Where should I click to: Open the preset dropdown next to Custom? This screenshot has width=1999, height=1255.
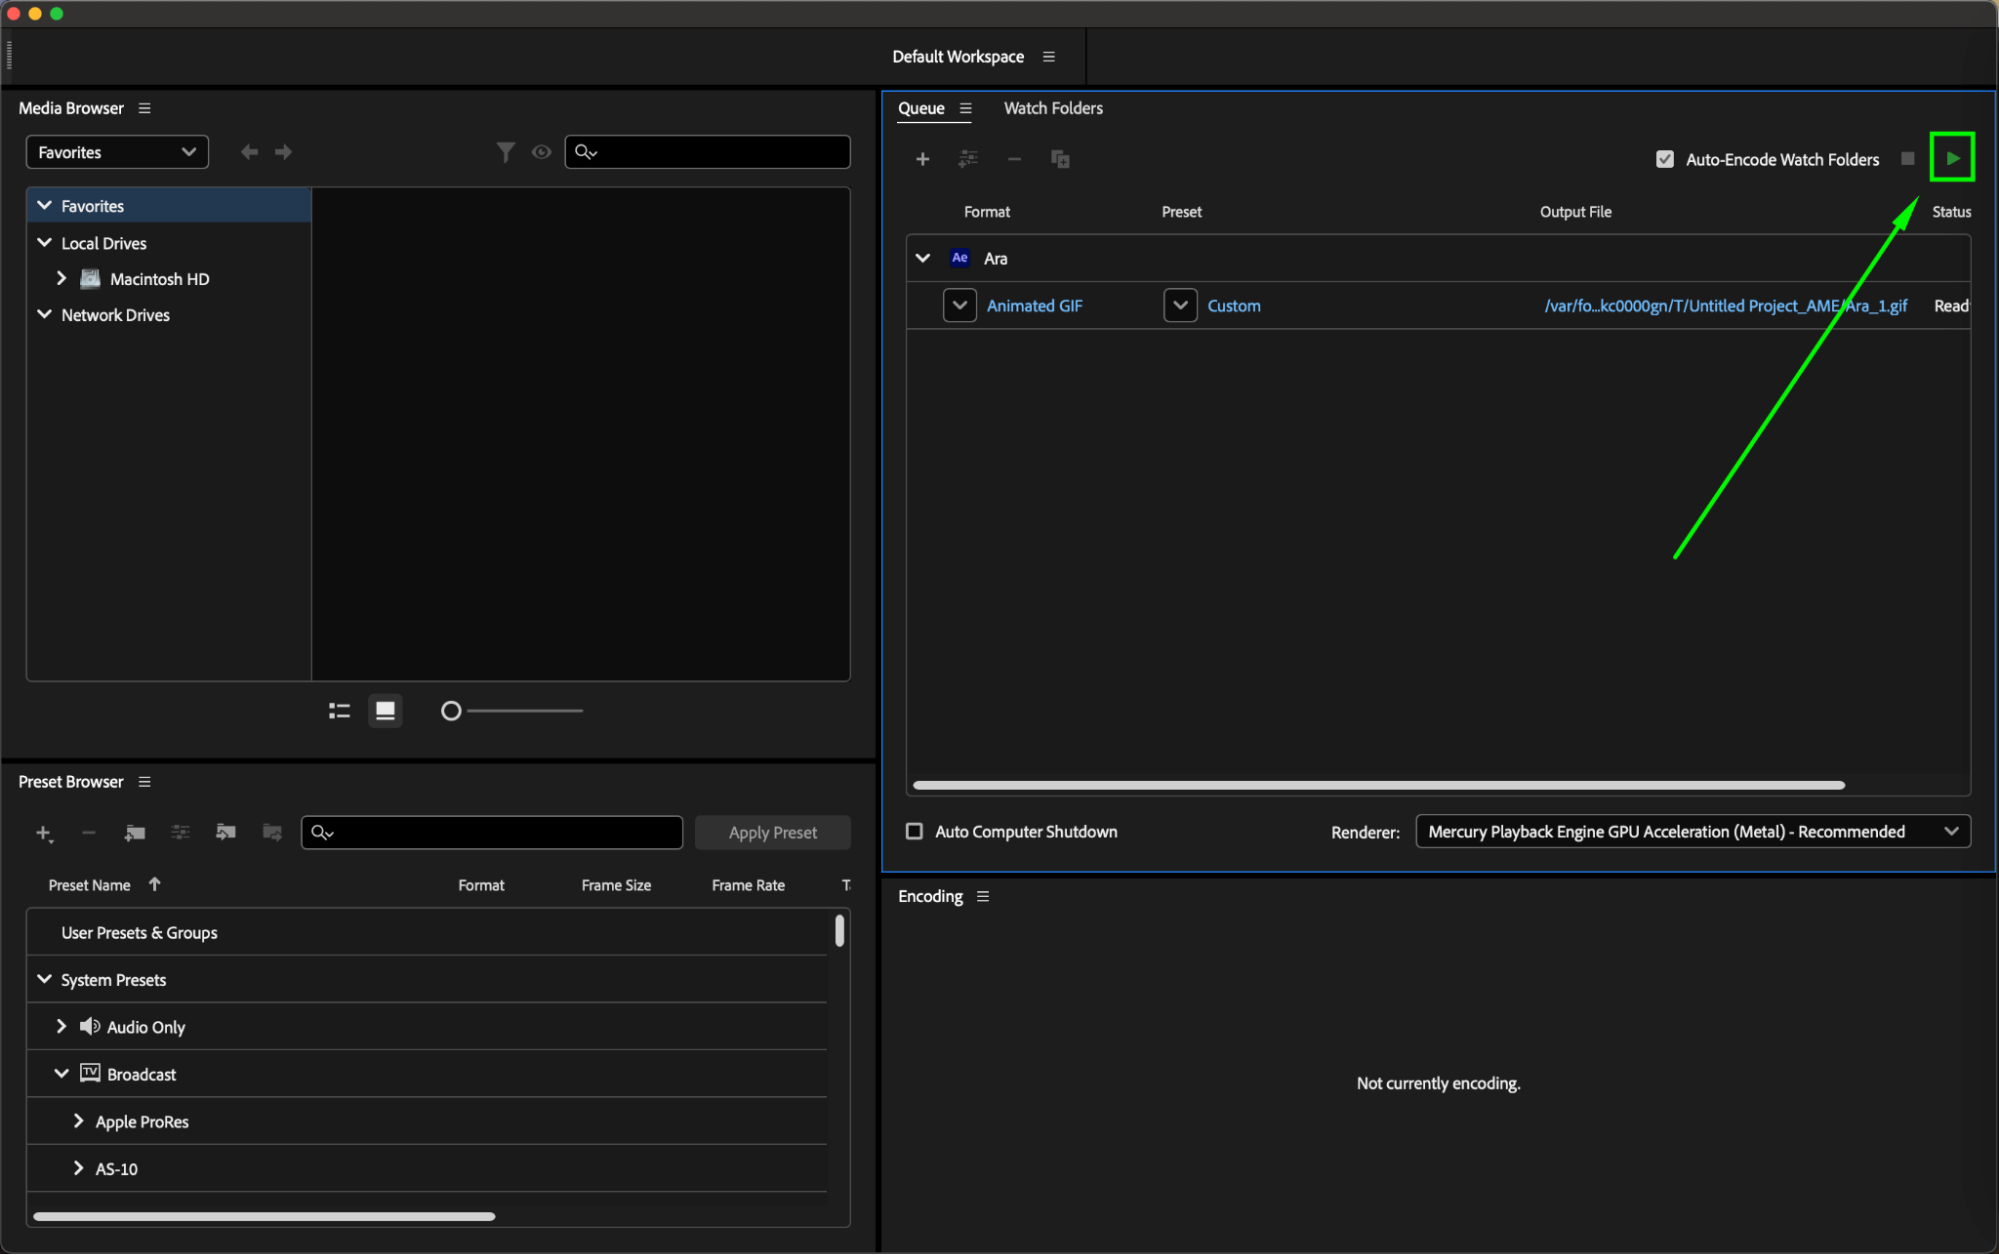point(1181,306)
